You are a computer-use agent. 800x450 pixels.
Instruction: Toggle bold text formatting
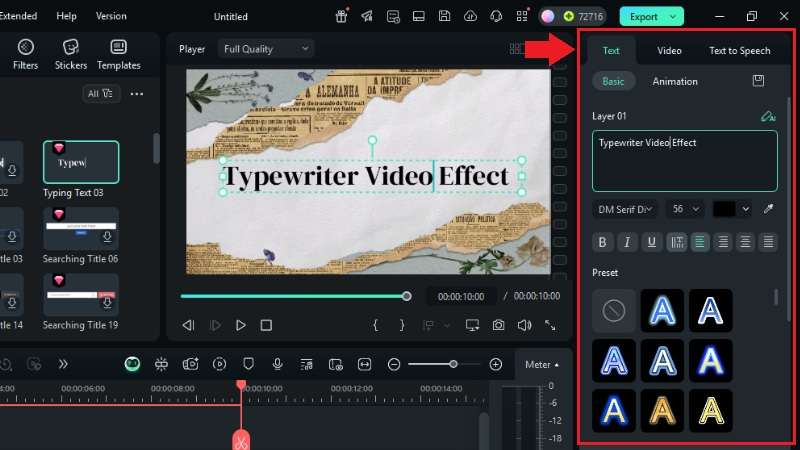pos(603,242)
